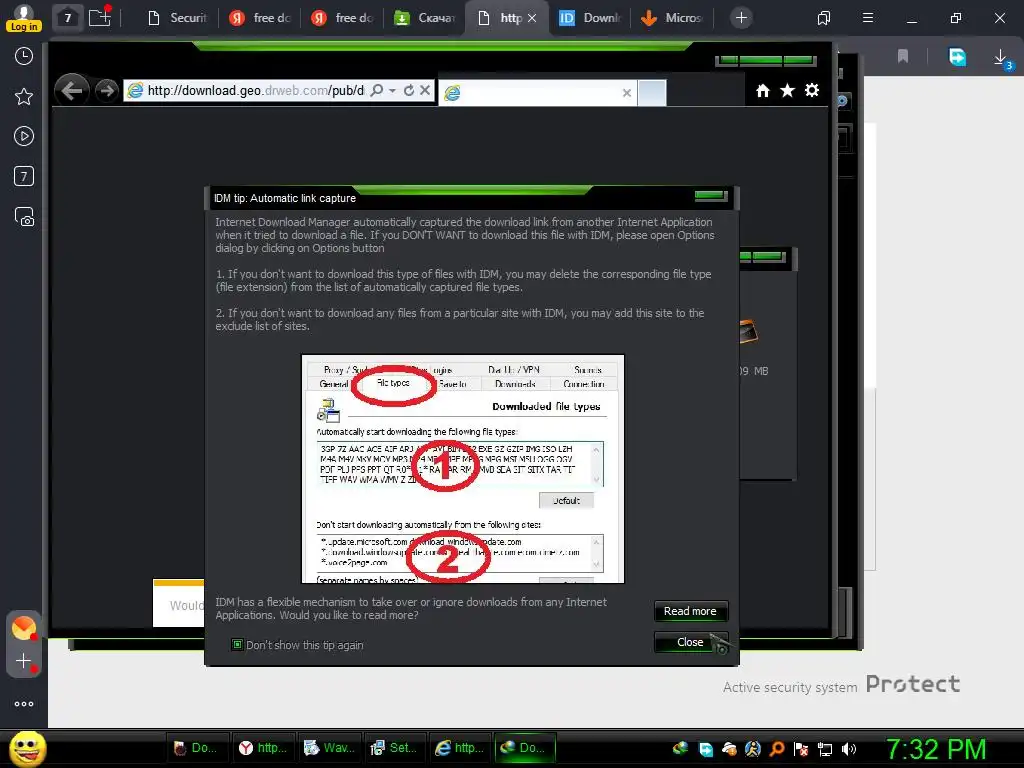This screenshot has height=768, width=1024.
Task: Open history clock icon in sidebar
Action: pos(24,57)
